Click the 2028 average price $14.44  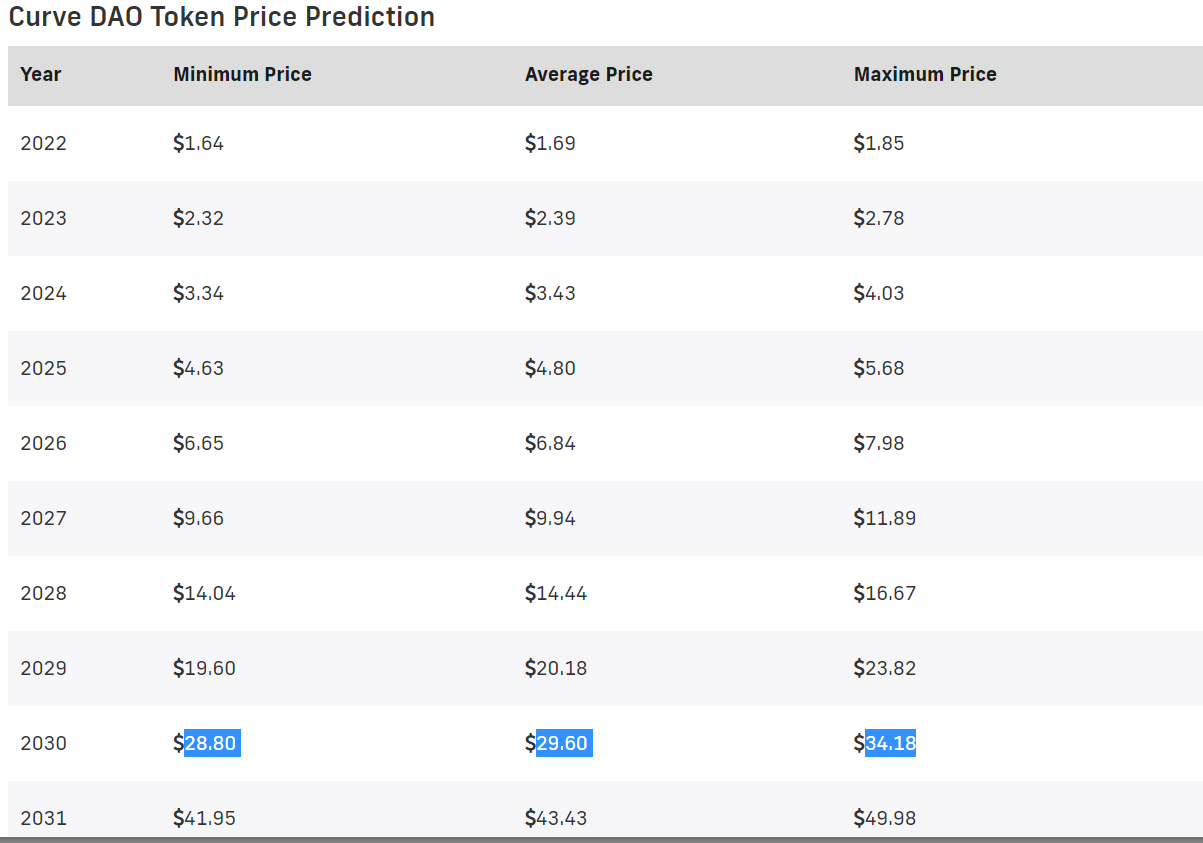556,593
